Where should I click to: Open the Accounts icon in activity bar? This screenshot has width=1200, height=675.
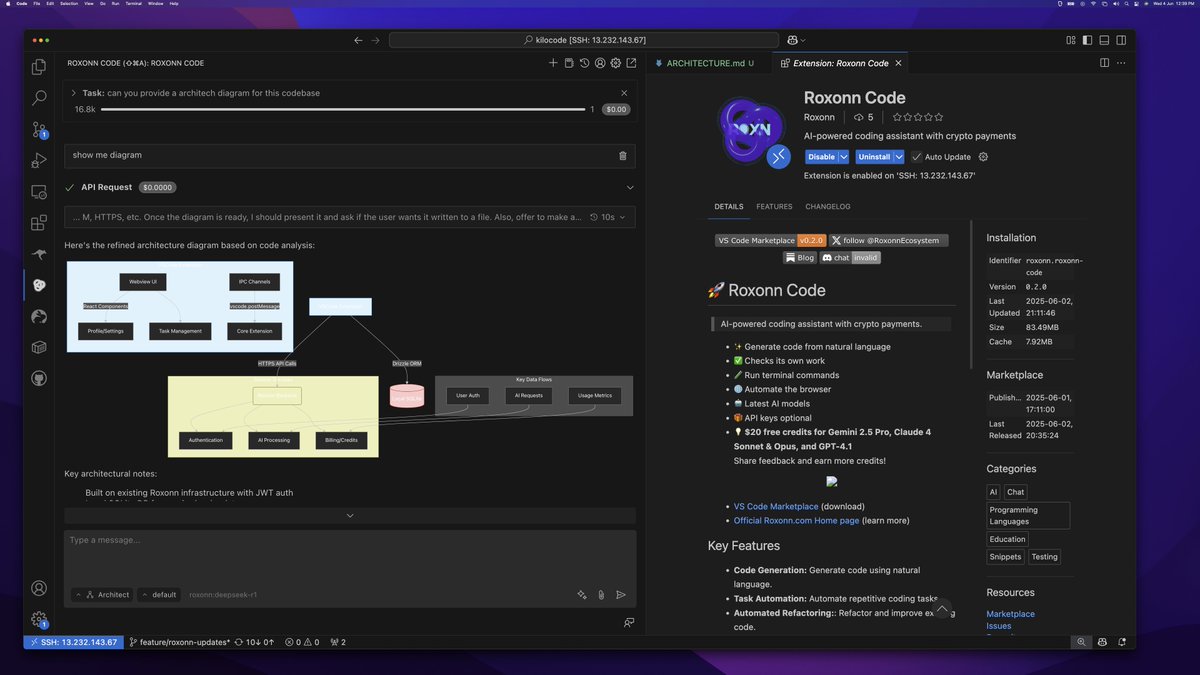point(39,588)
